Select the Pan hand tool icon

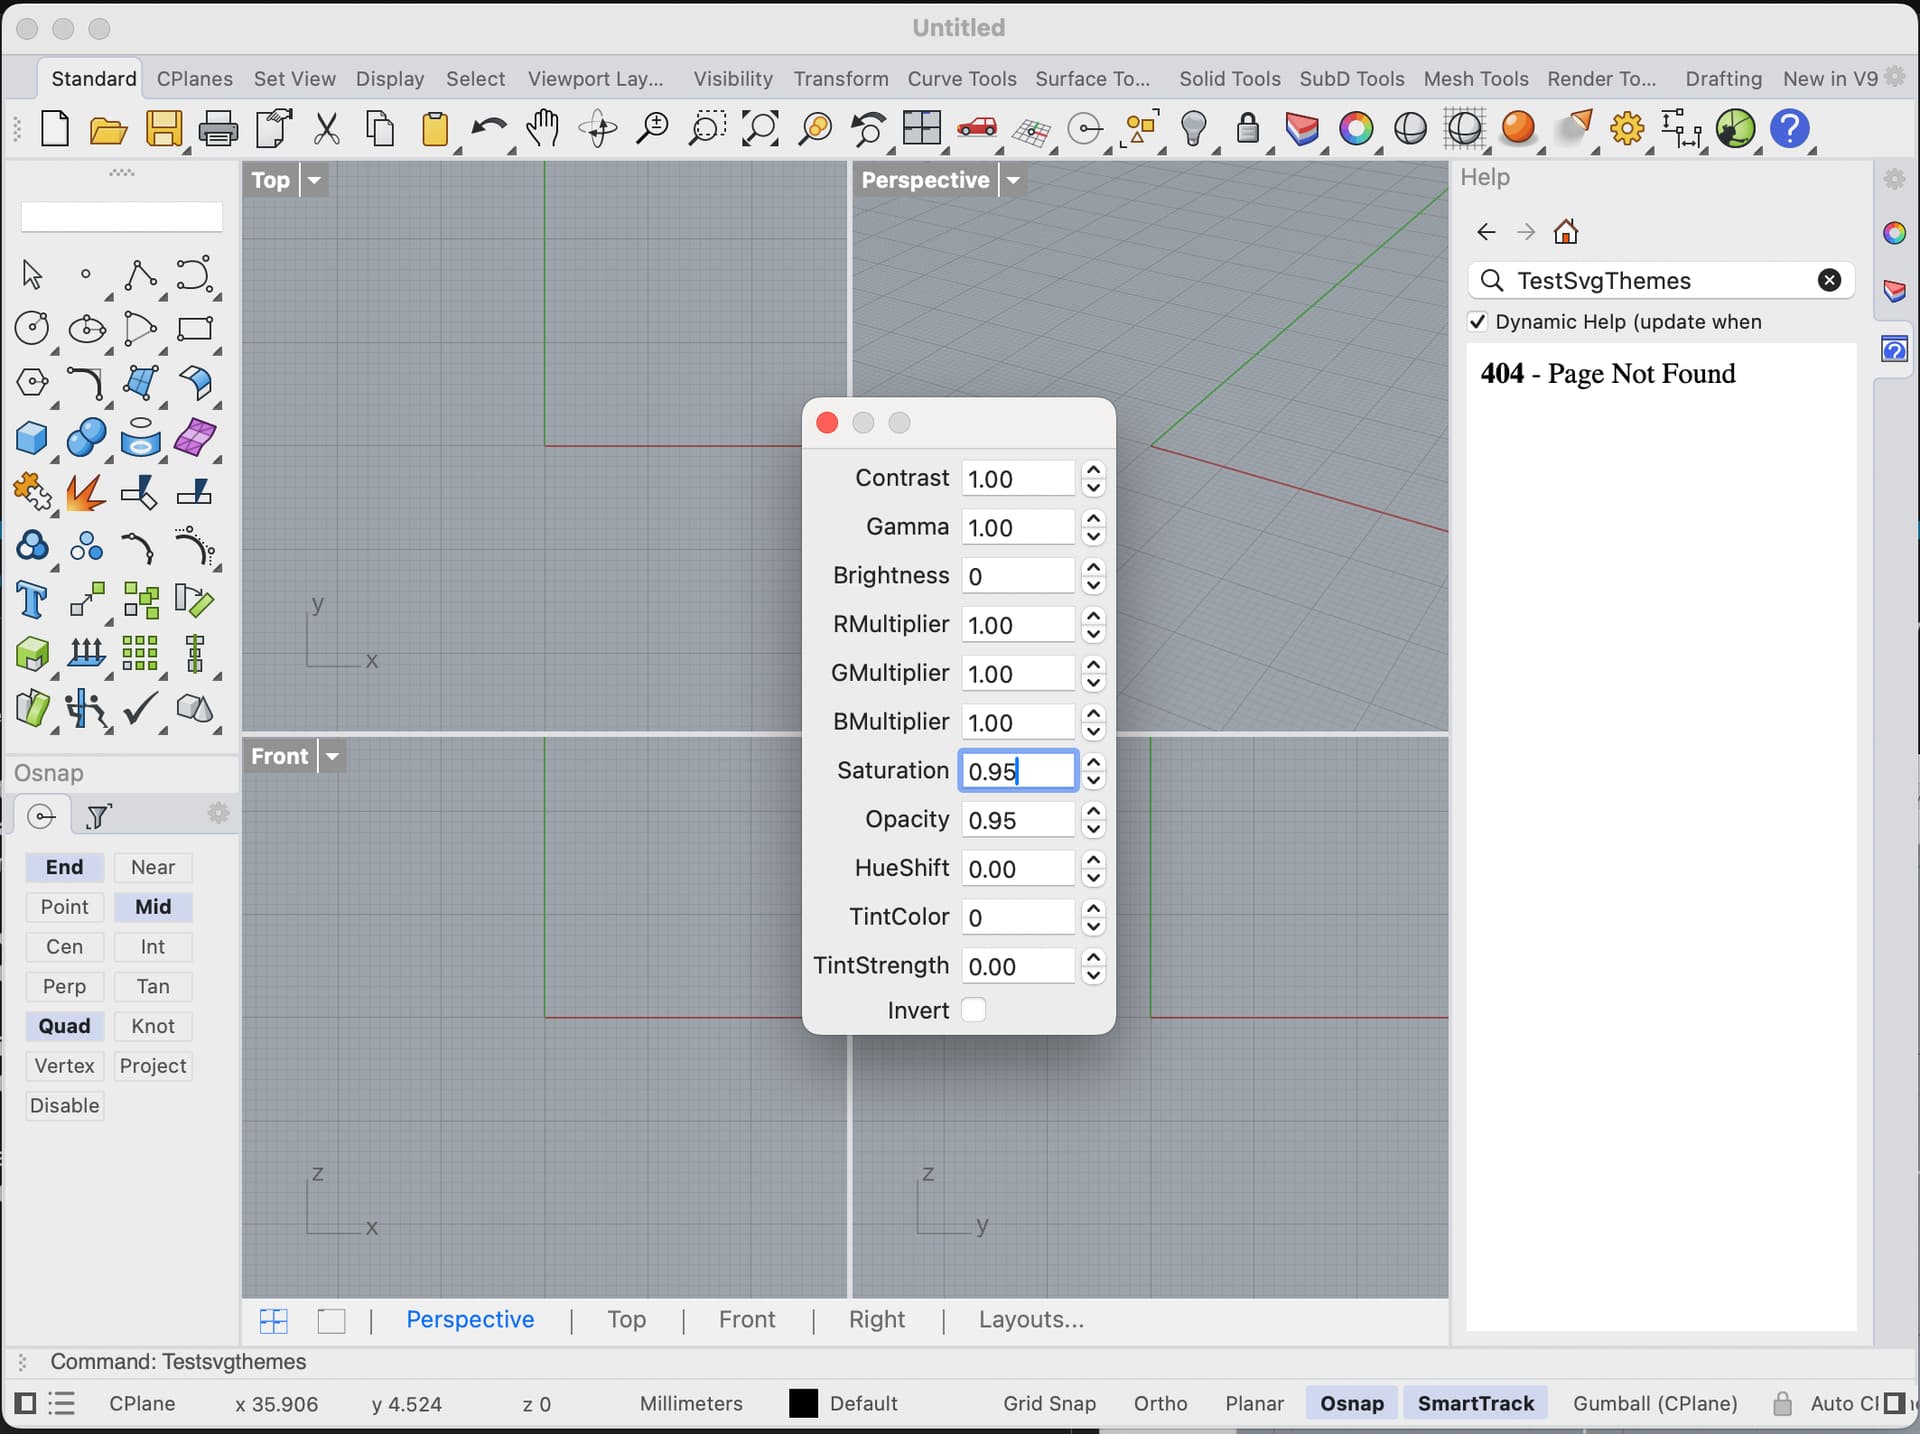pos(543,129)
